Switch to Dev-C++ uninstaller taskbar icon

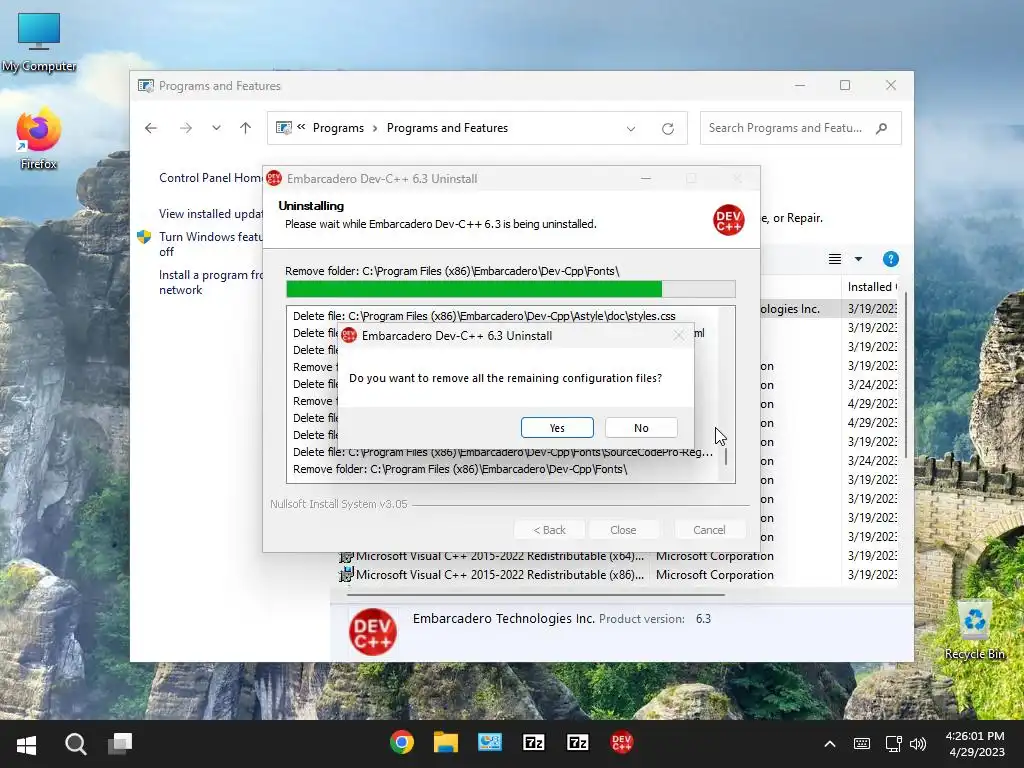621,743
